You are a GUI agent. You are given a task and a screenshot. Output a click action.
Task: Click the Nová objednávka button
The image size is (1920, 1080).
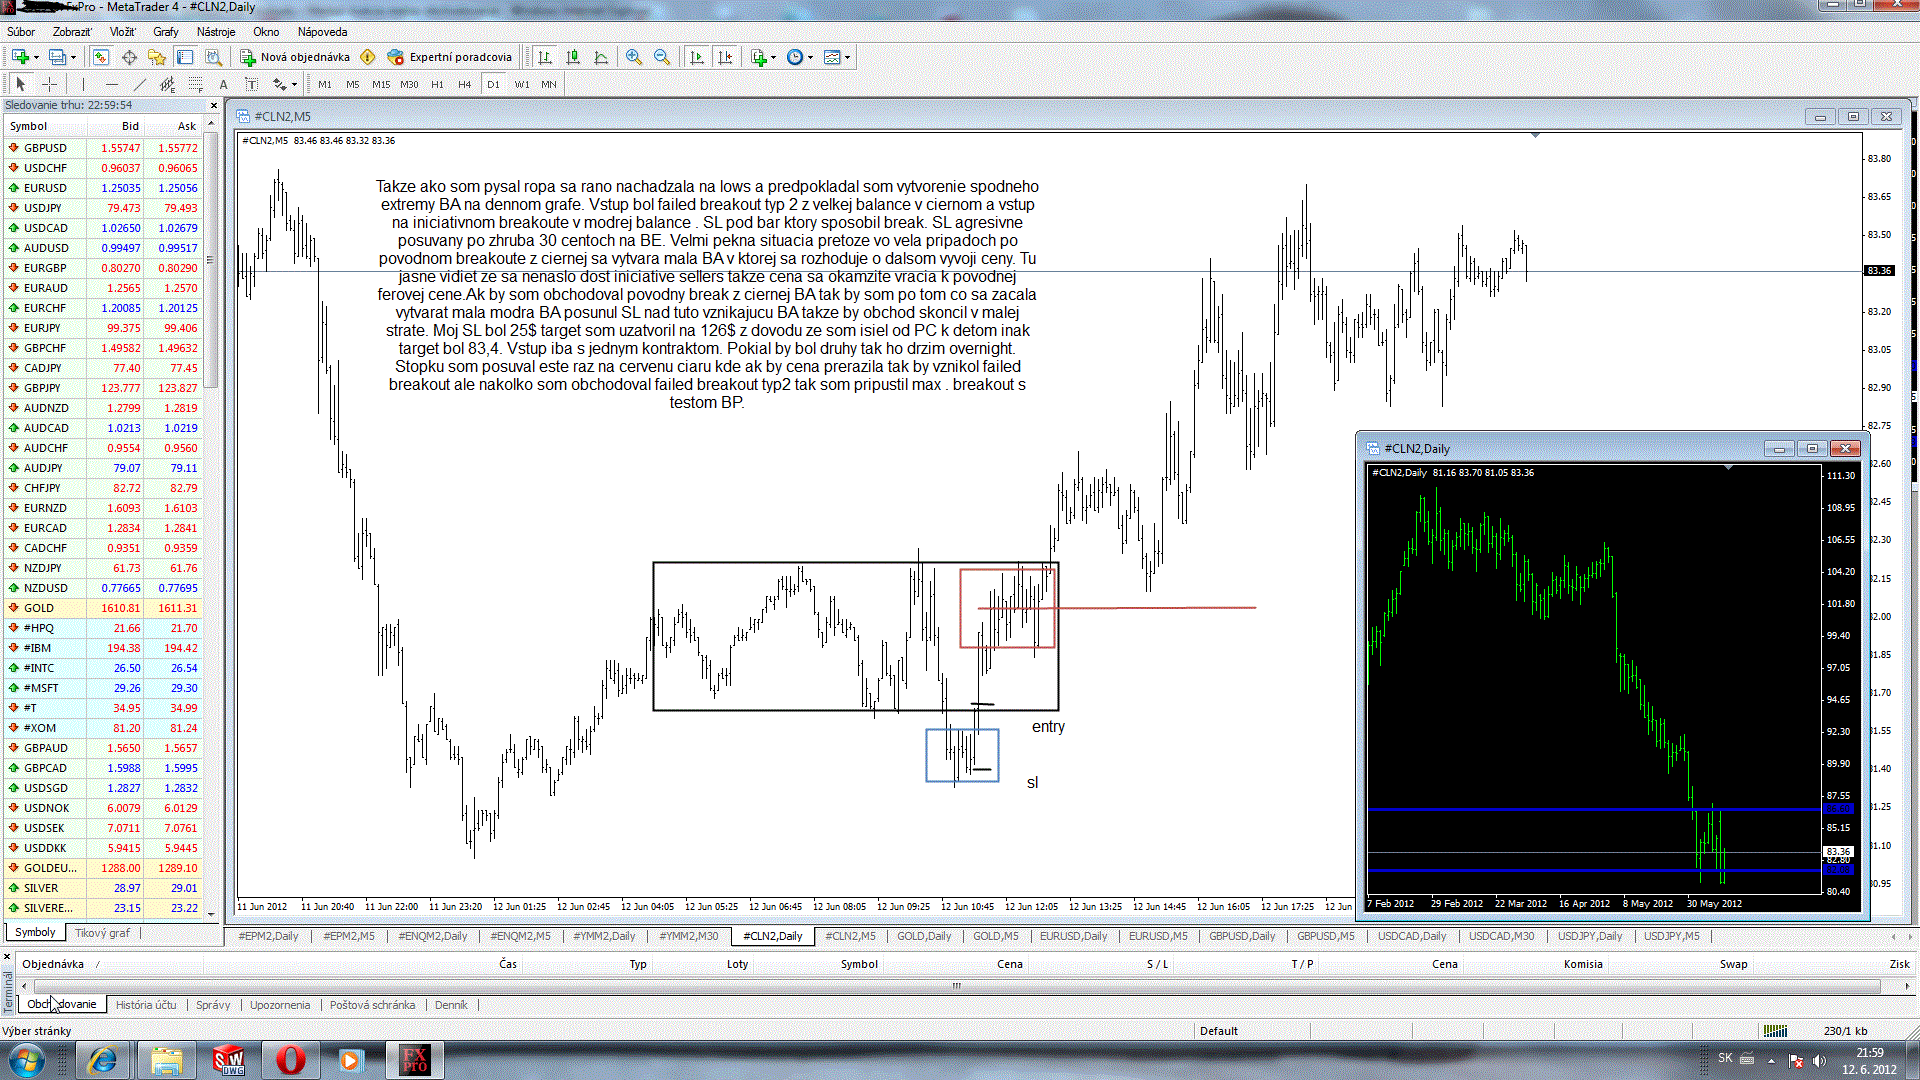click(x=295, y=57)
